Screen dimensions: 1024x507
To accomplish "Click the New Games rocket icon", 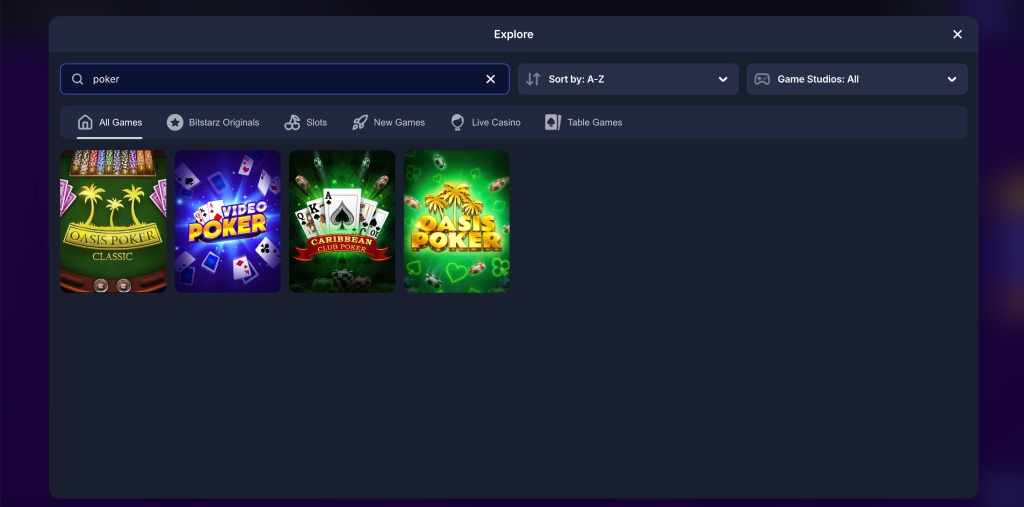I will click(x=360, y=122).
